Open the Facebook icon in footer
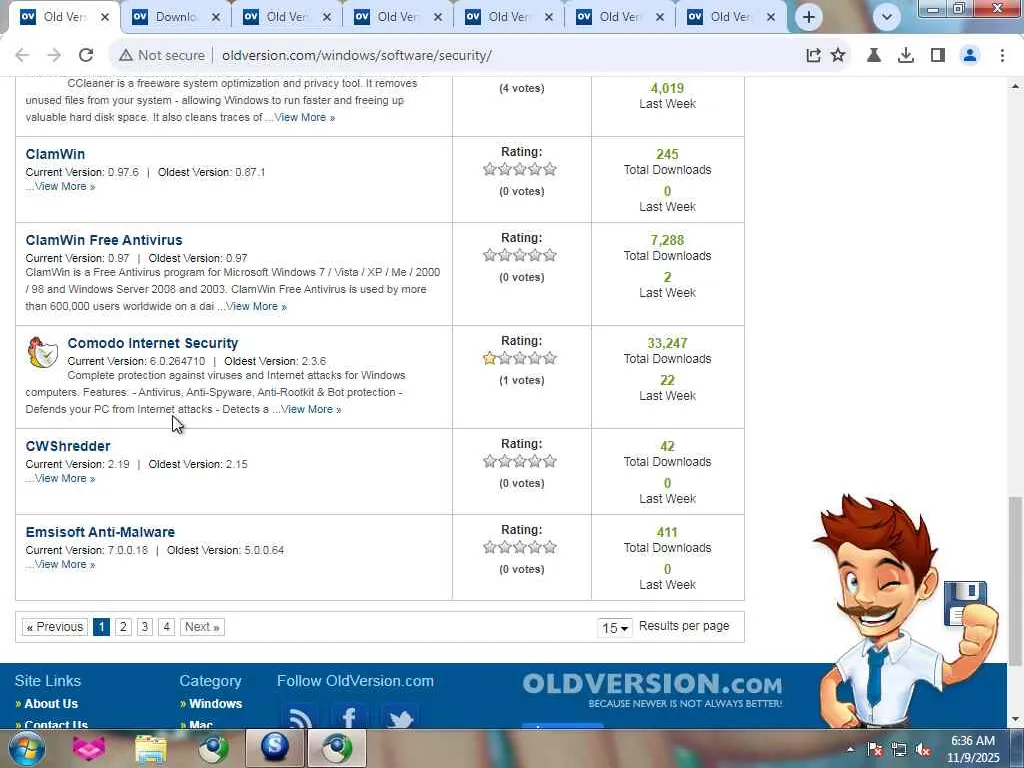Screen dimensions: 1024x768 (349, 716)
